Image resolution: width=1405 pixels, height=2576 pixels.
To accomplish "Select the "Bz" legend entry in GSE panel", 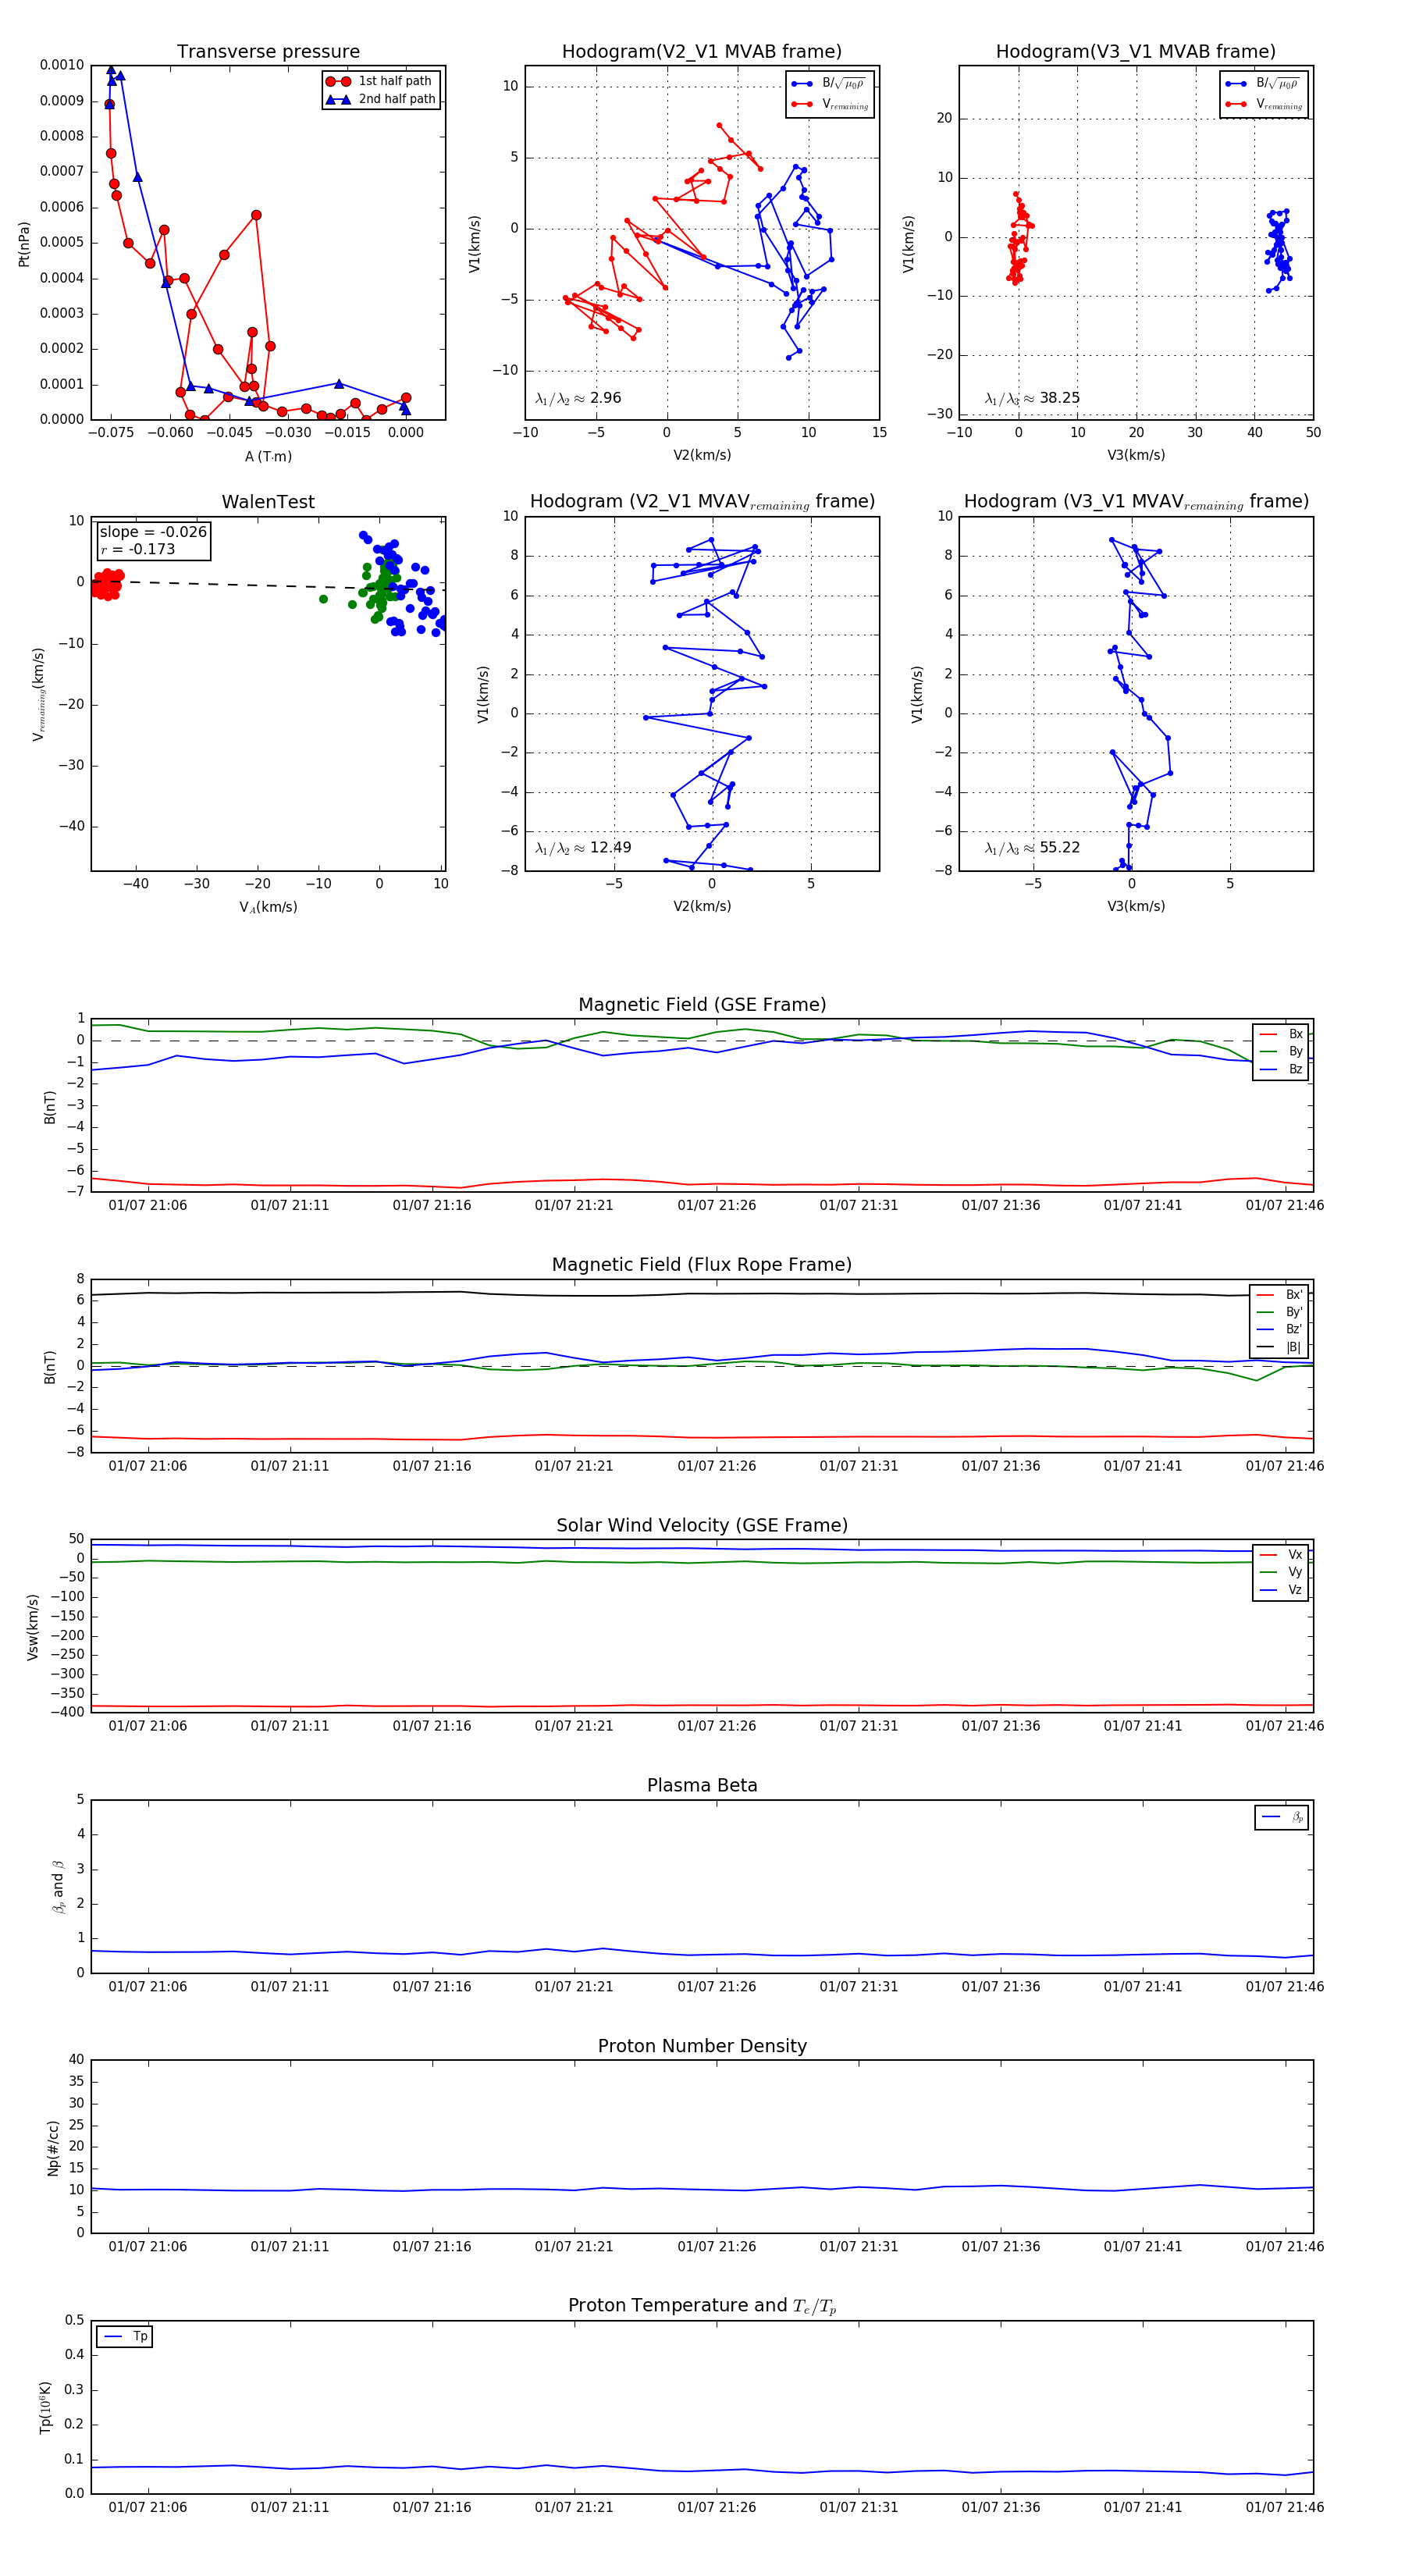I will (1281, 1069).
